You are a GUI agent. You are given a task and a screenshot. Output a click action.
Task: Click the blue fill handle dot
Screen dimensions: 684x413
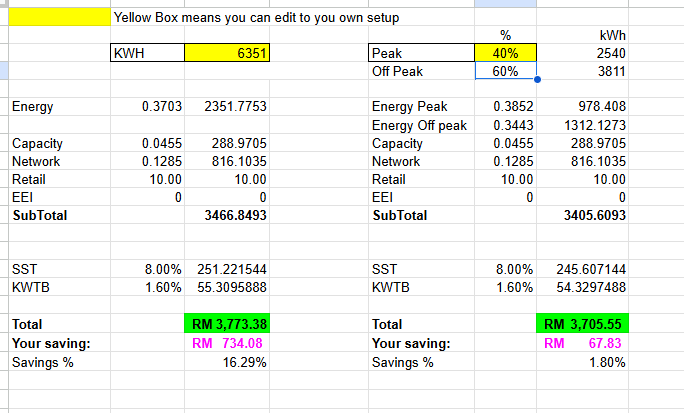click(537, 79)
